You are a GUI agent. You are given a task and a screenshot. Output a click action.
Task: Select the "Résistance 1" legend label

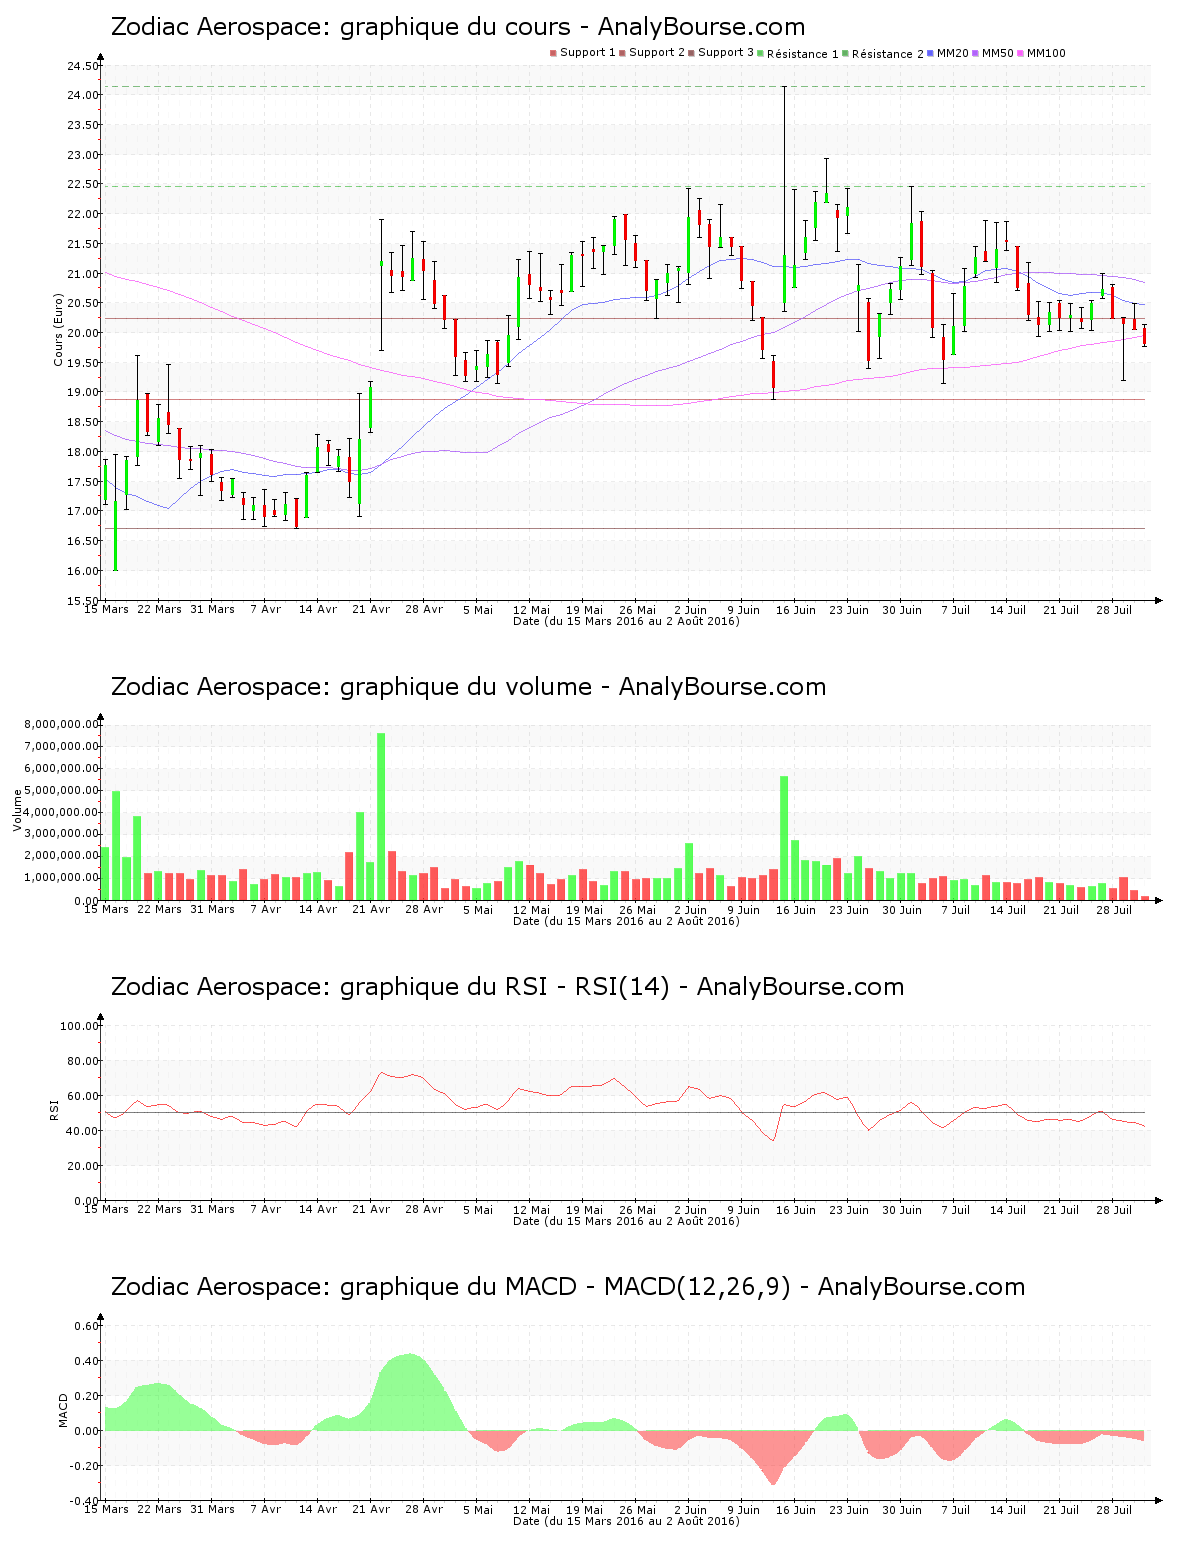coord(803,54)
